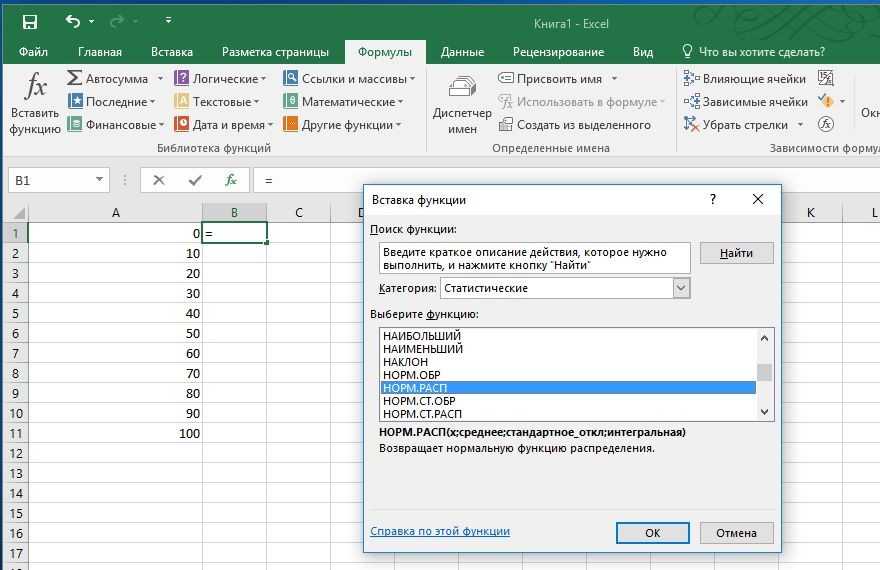This screenshot has height=570, width=880.
Task: Select cell A11 containing 100
Action: tap(116, 433)
